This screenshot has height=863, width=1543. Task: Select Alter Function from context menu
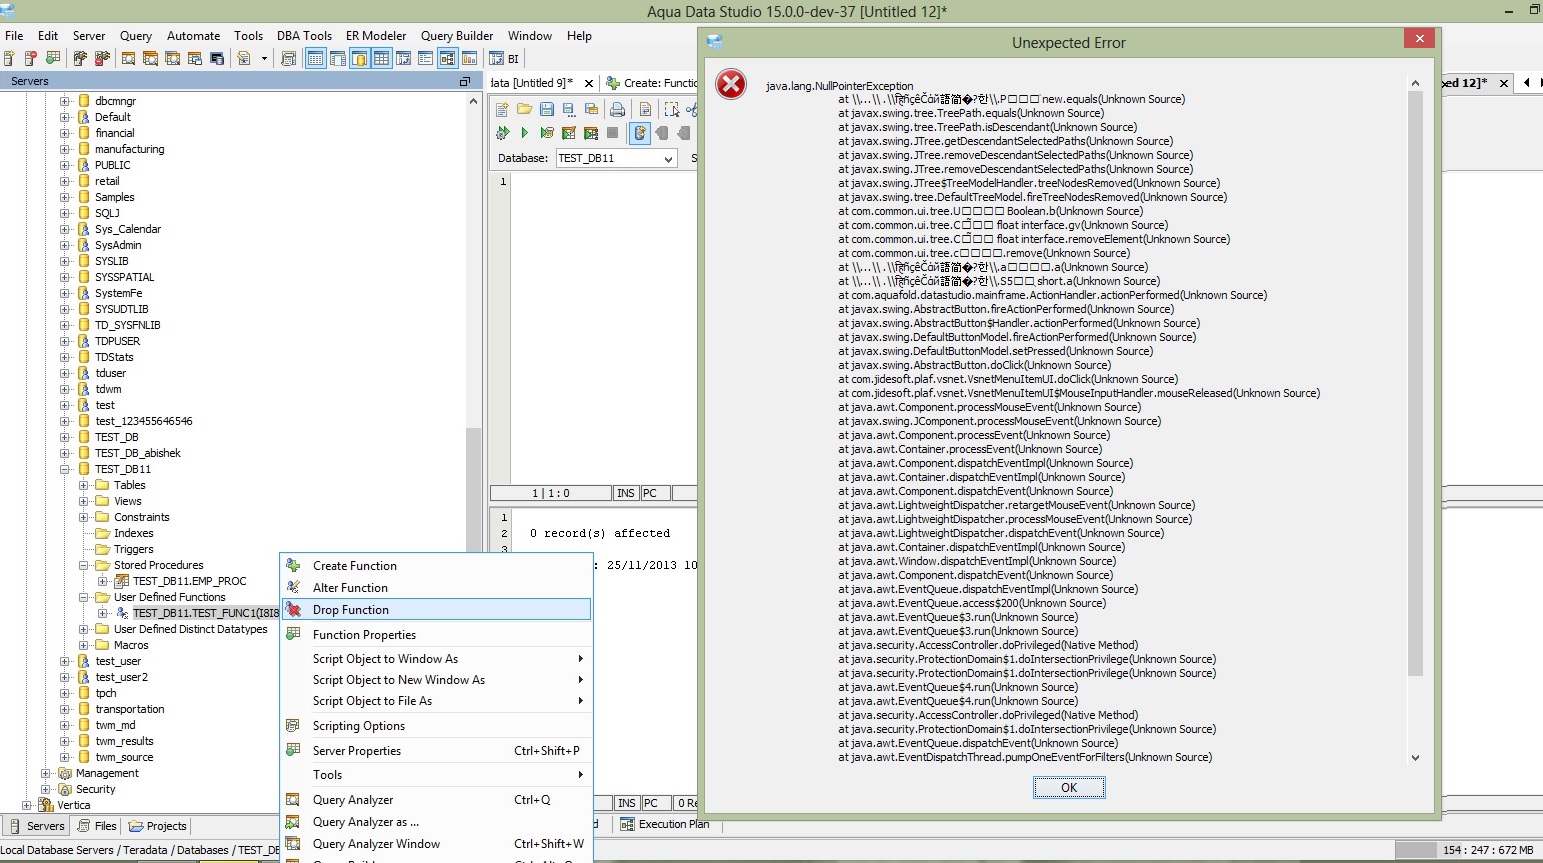click(437, 587)
